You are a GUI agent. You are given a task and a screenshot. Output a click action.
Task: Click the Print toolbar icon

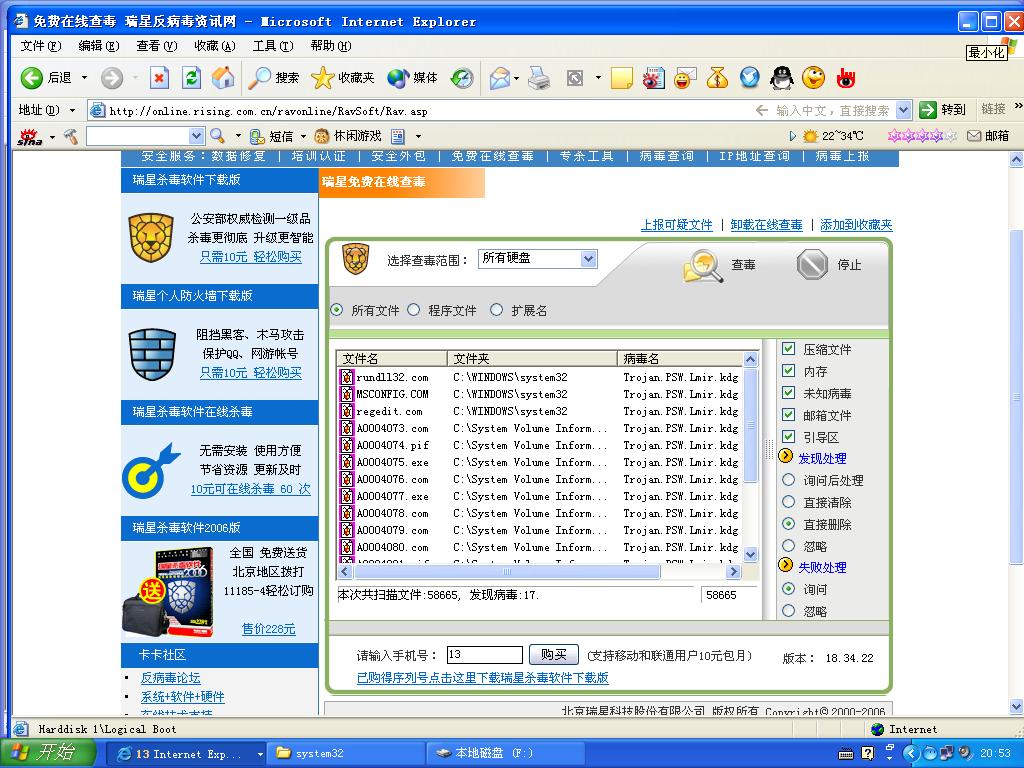[x=539, y=78]
